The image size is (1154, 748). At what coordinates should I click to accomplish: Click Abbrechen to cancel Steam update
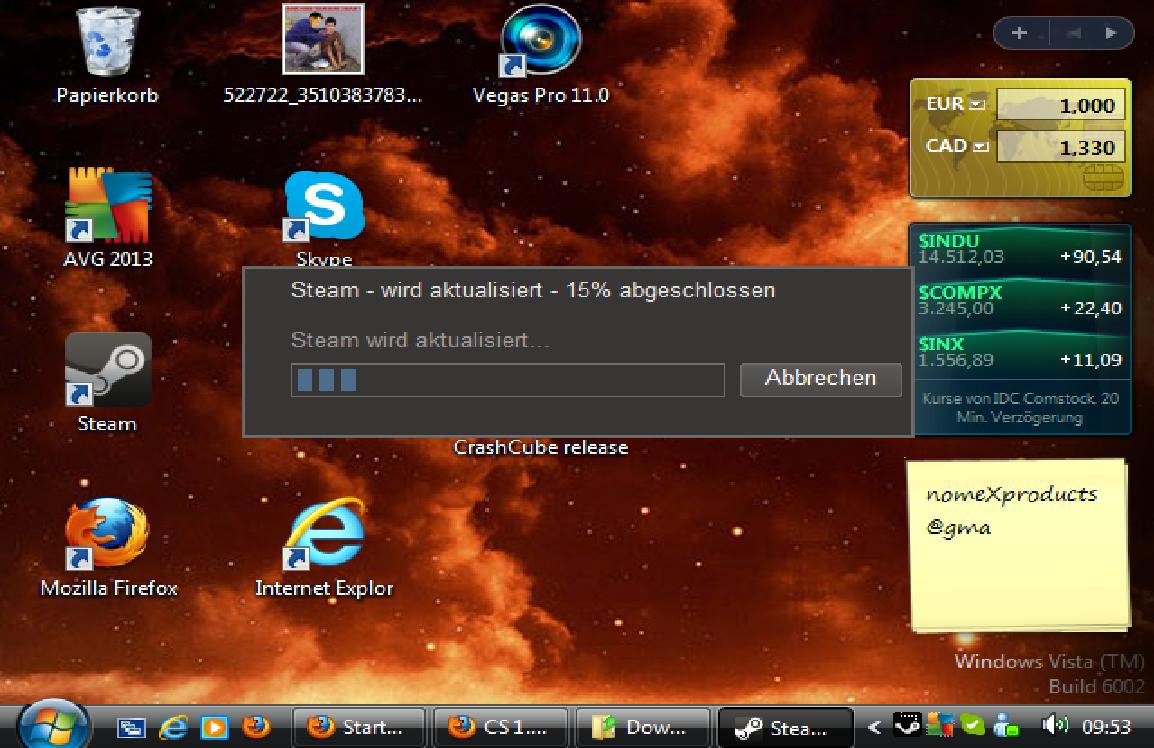(x=821, y=378)
